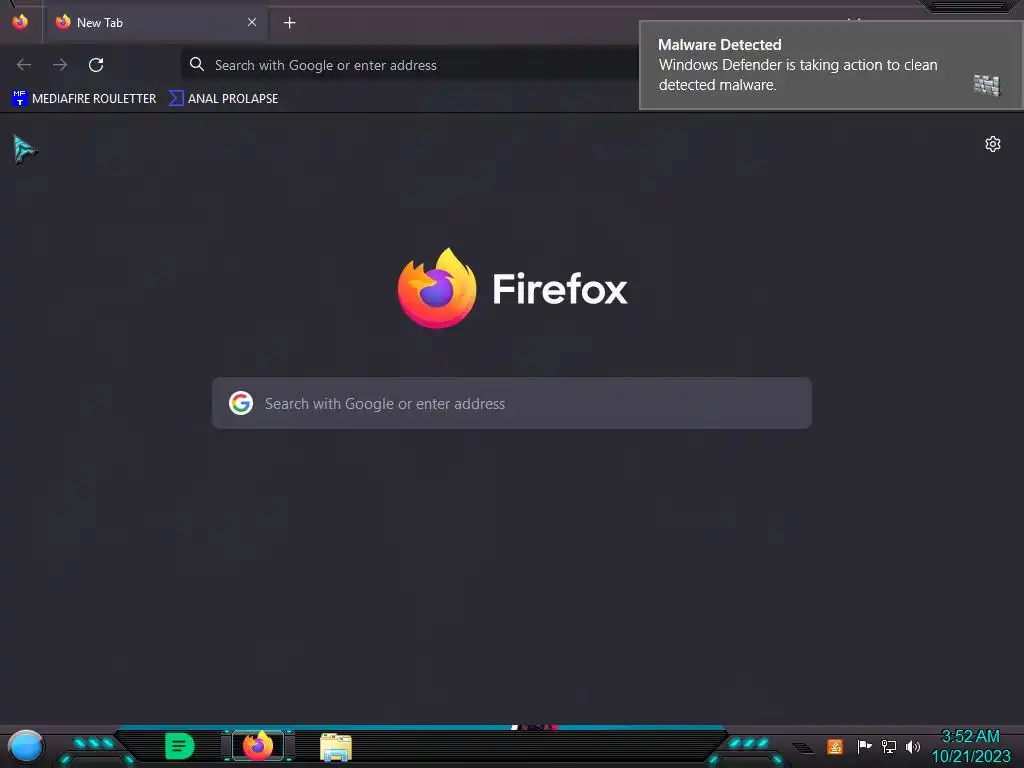Show hidden tray icons arrow

click(803, 748)
